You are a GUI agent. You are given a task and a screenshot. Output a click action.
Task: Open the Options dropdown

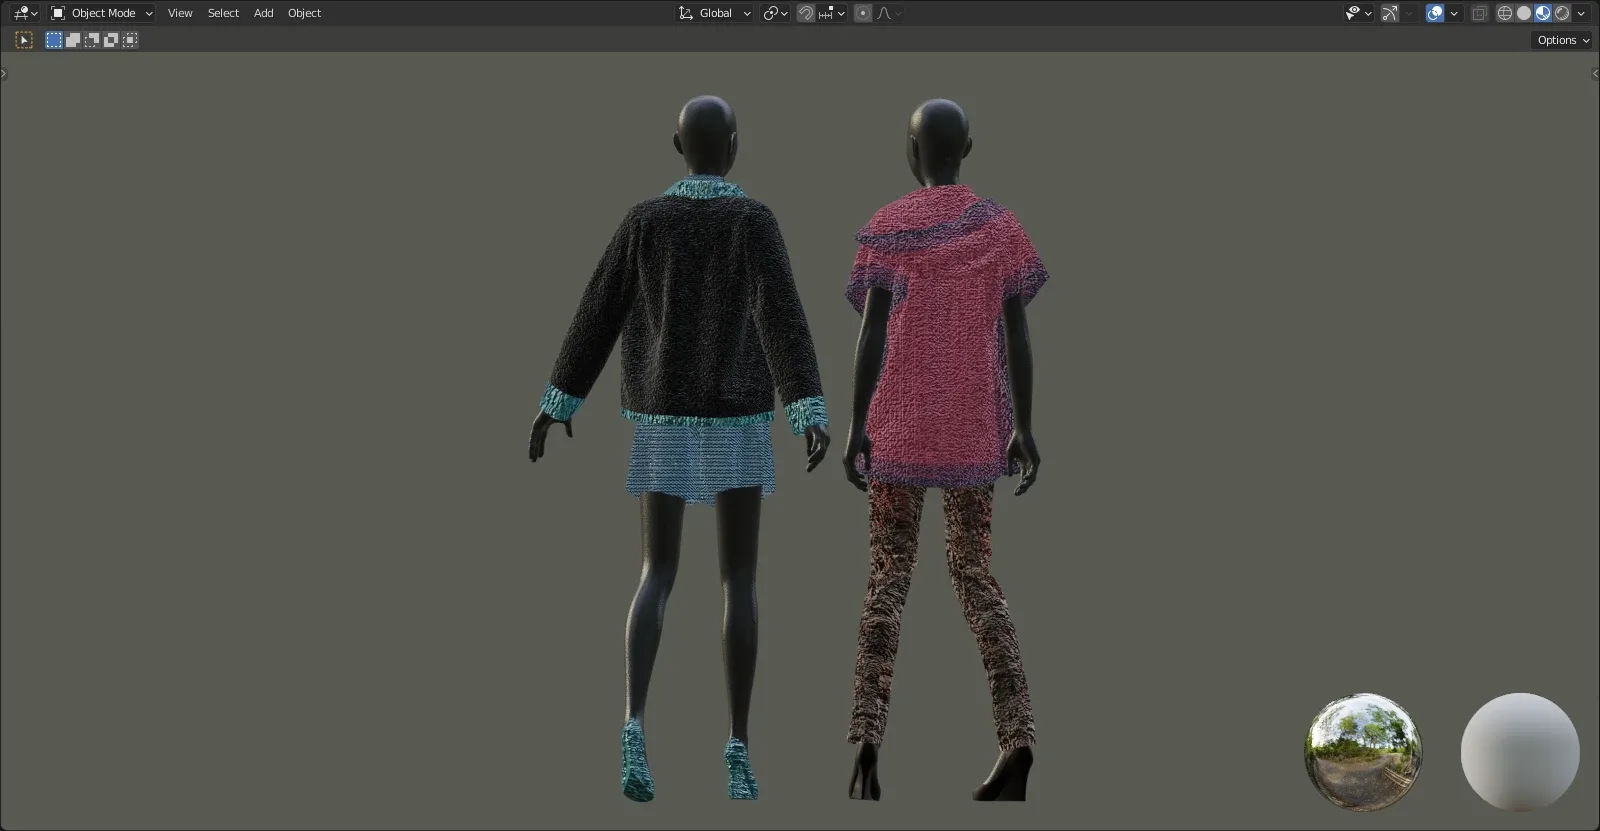(x=1562, y=40)
